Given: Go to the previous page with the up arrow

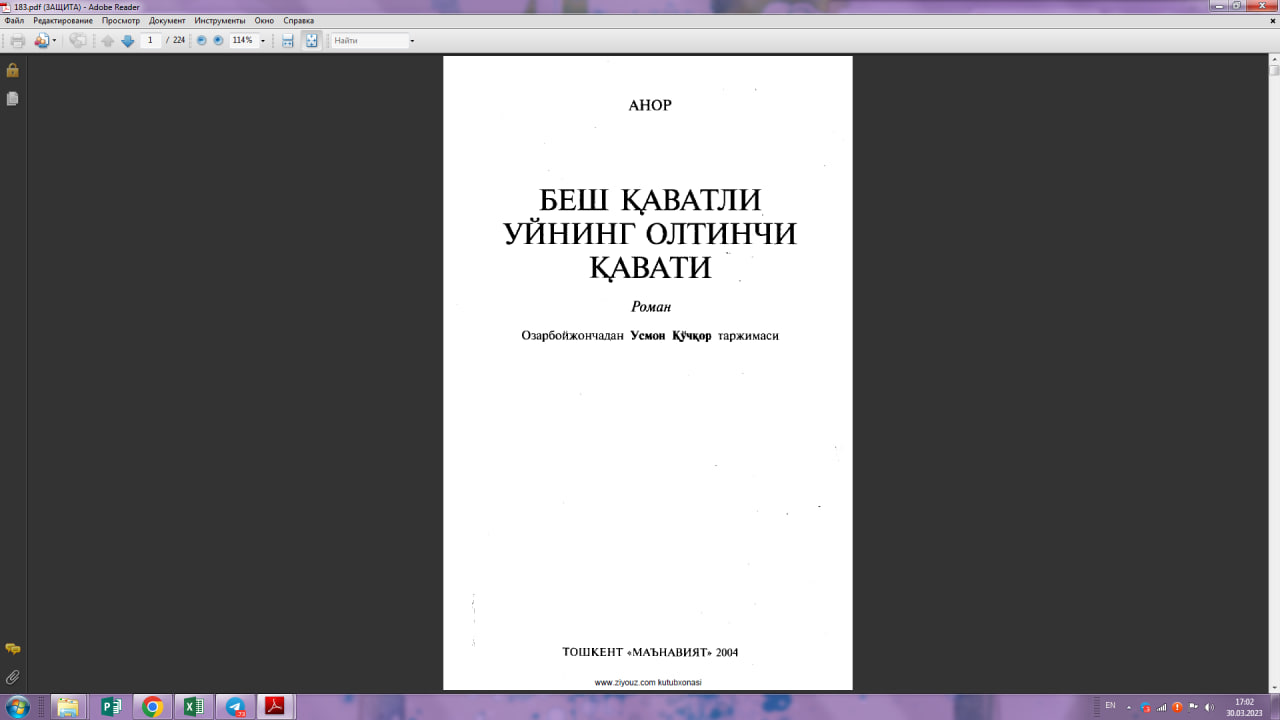Looking at the screenshot, I should pyautogui.click(x=107, y=40).
